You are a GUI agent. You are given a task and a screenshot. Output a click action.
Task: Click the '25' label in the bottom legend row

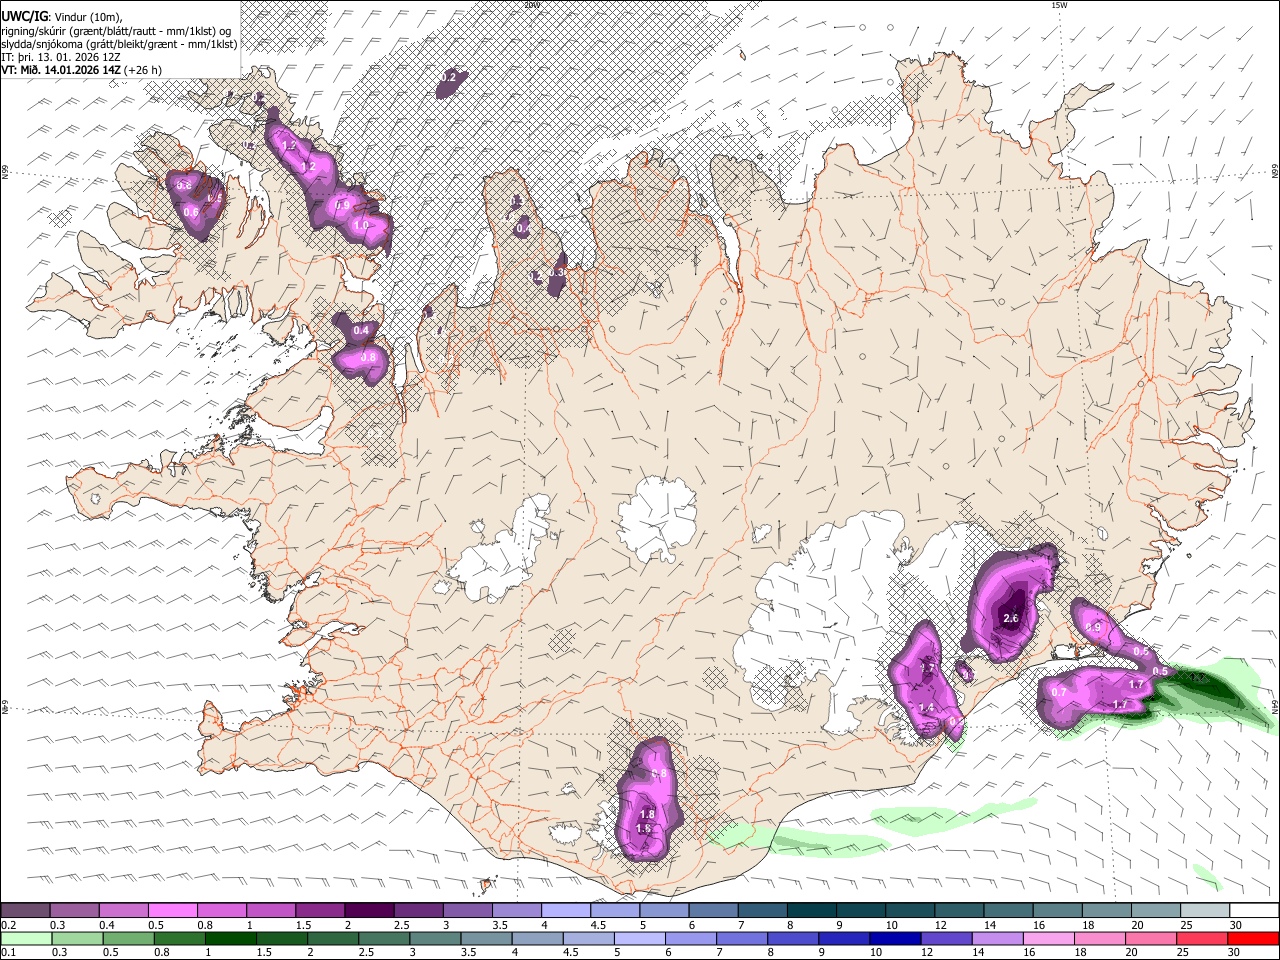[x=1185, y=953]
